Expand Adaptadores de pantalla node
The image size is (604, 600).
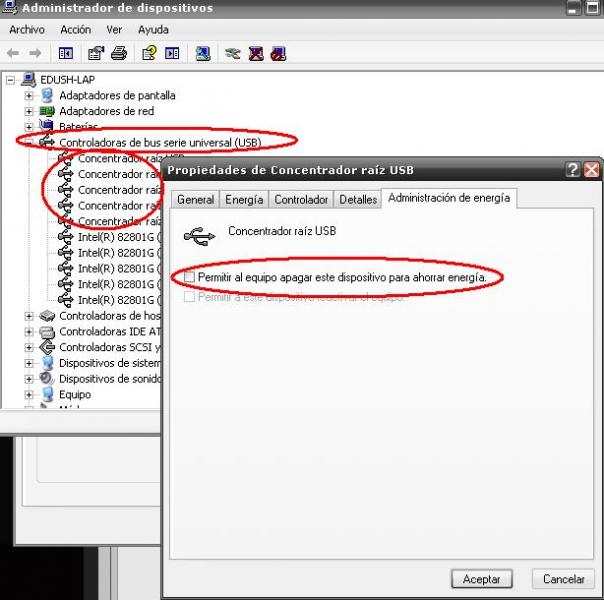pyautogui.click(x=29, y=96)
